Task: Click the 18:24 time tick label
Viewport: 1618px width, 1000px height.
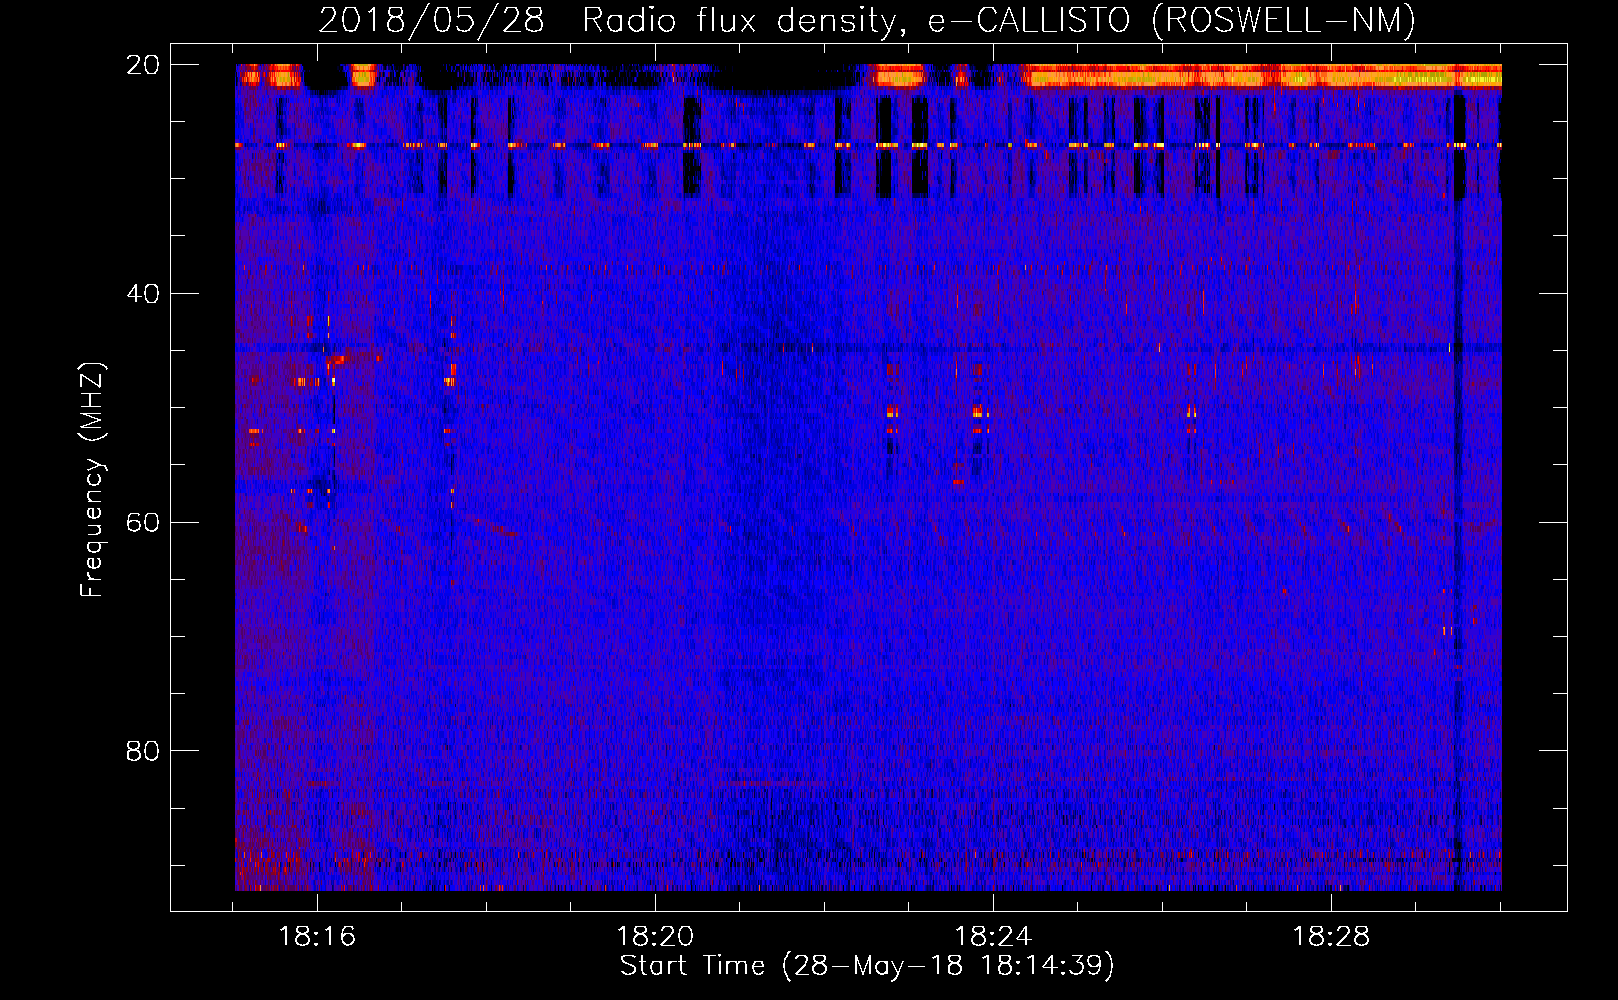Action: (x=993, y=937)
